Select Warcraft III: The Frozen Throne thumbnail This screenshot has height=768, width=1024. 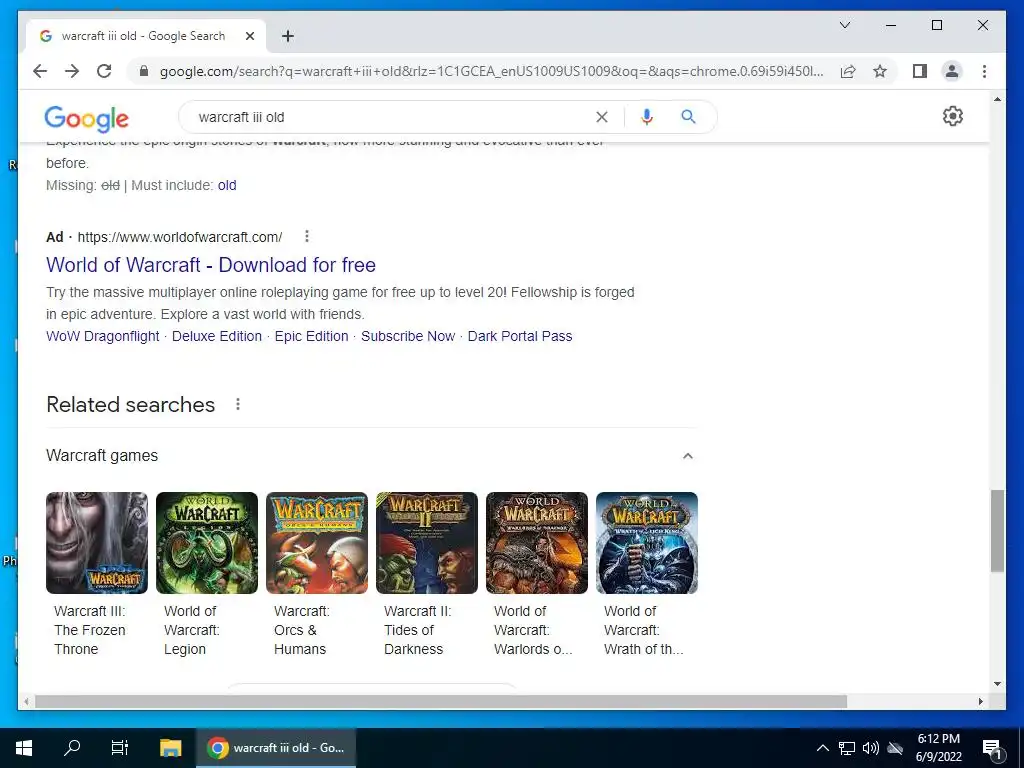pos(97,543)
